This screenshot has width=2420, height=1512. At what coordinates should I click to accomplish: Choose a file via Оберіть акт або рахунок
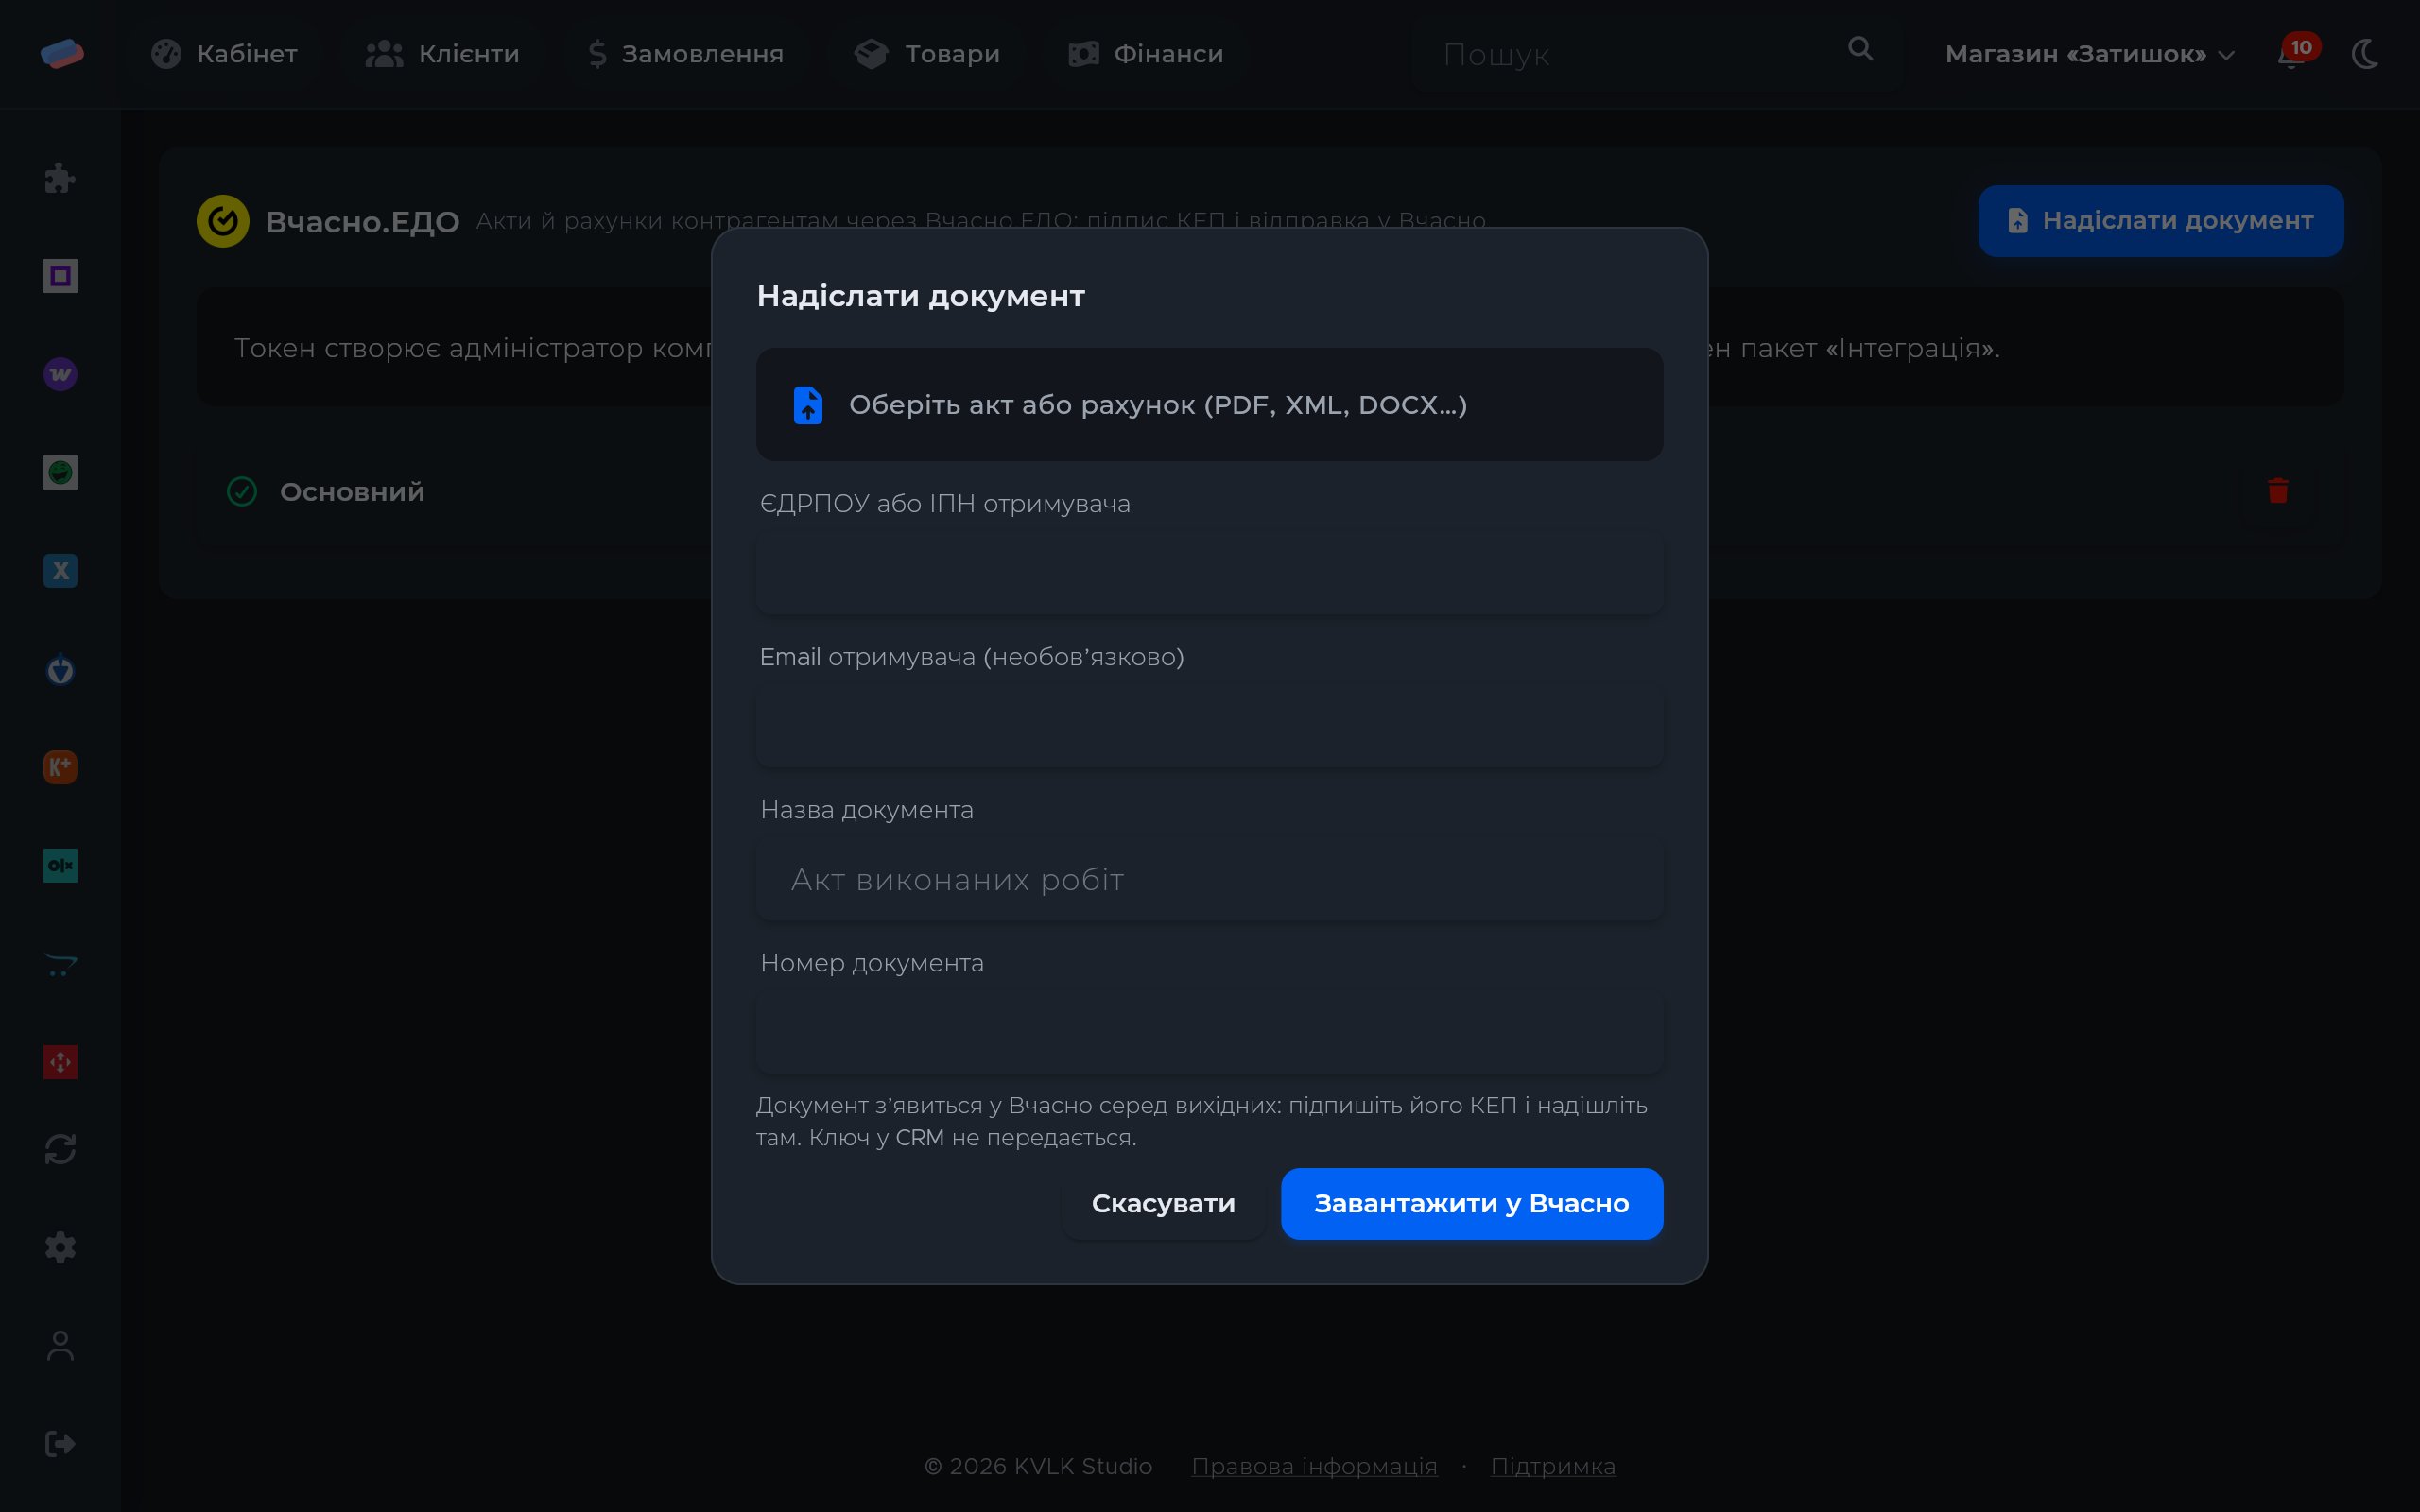click(1209, 404)
